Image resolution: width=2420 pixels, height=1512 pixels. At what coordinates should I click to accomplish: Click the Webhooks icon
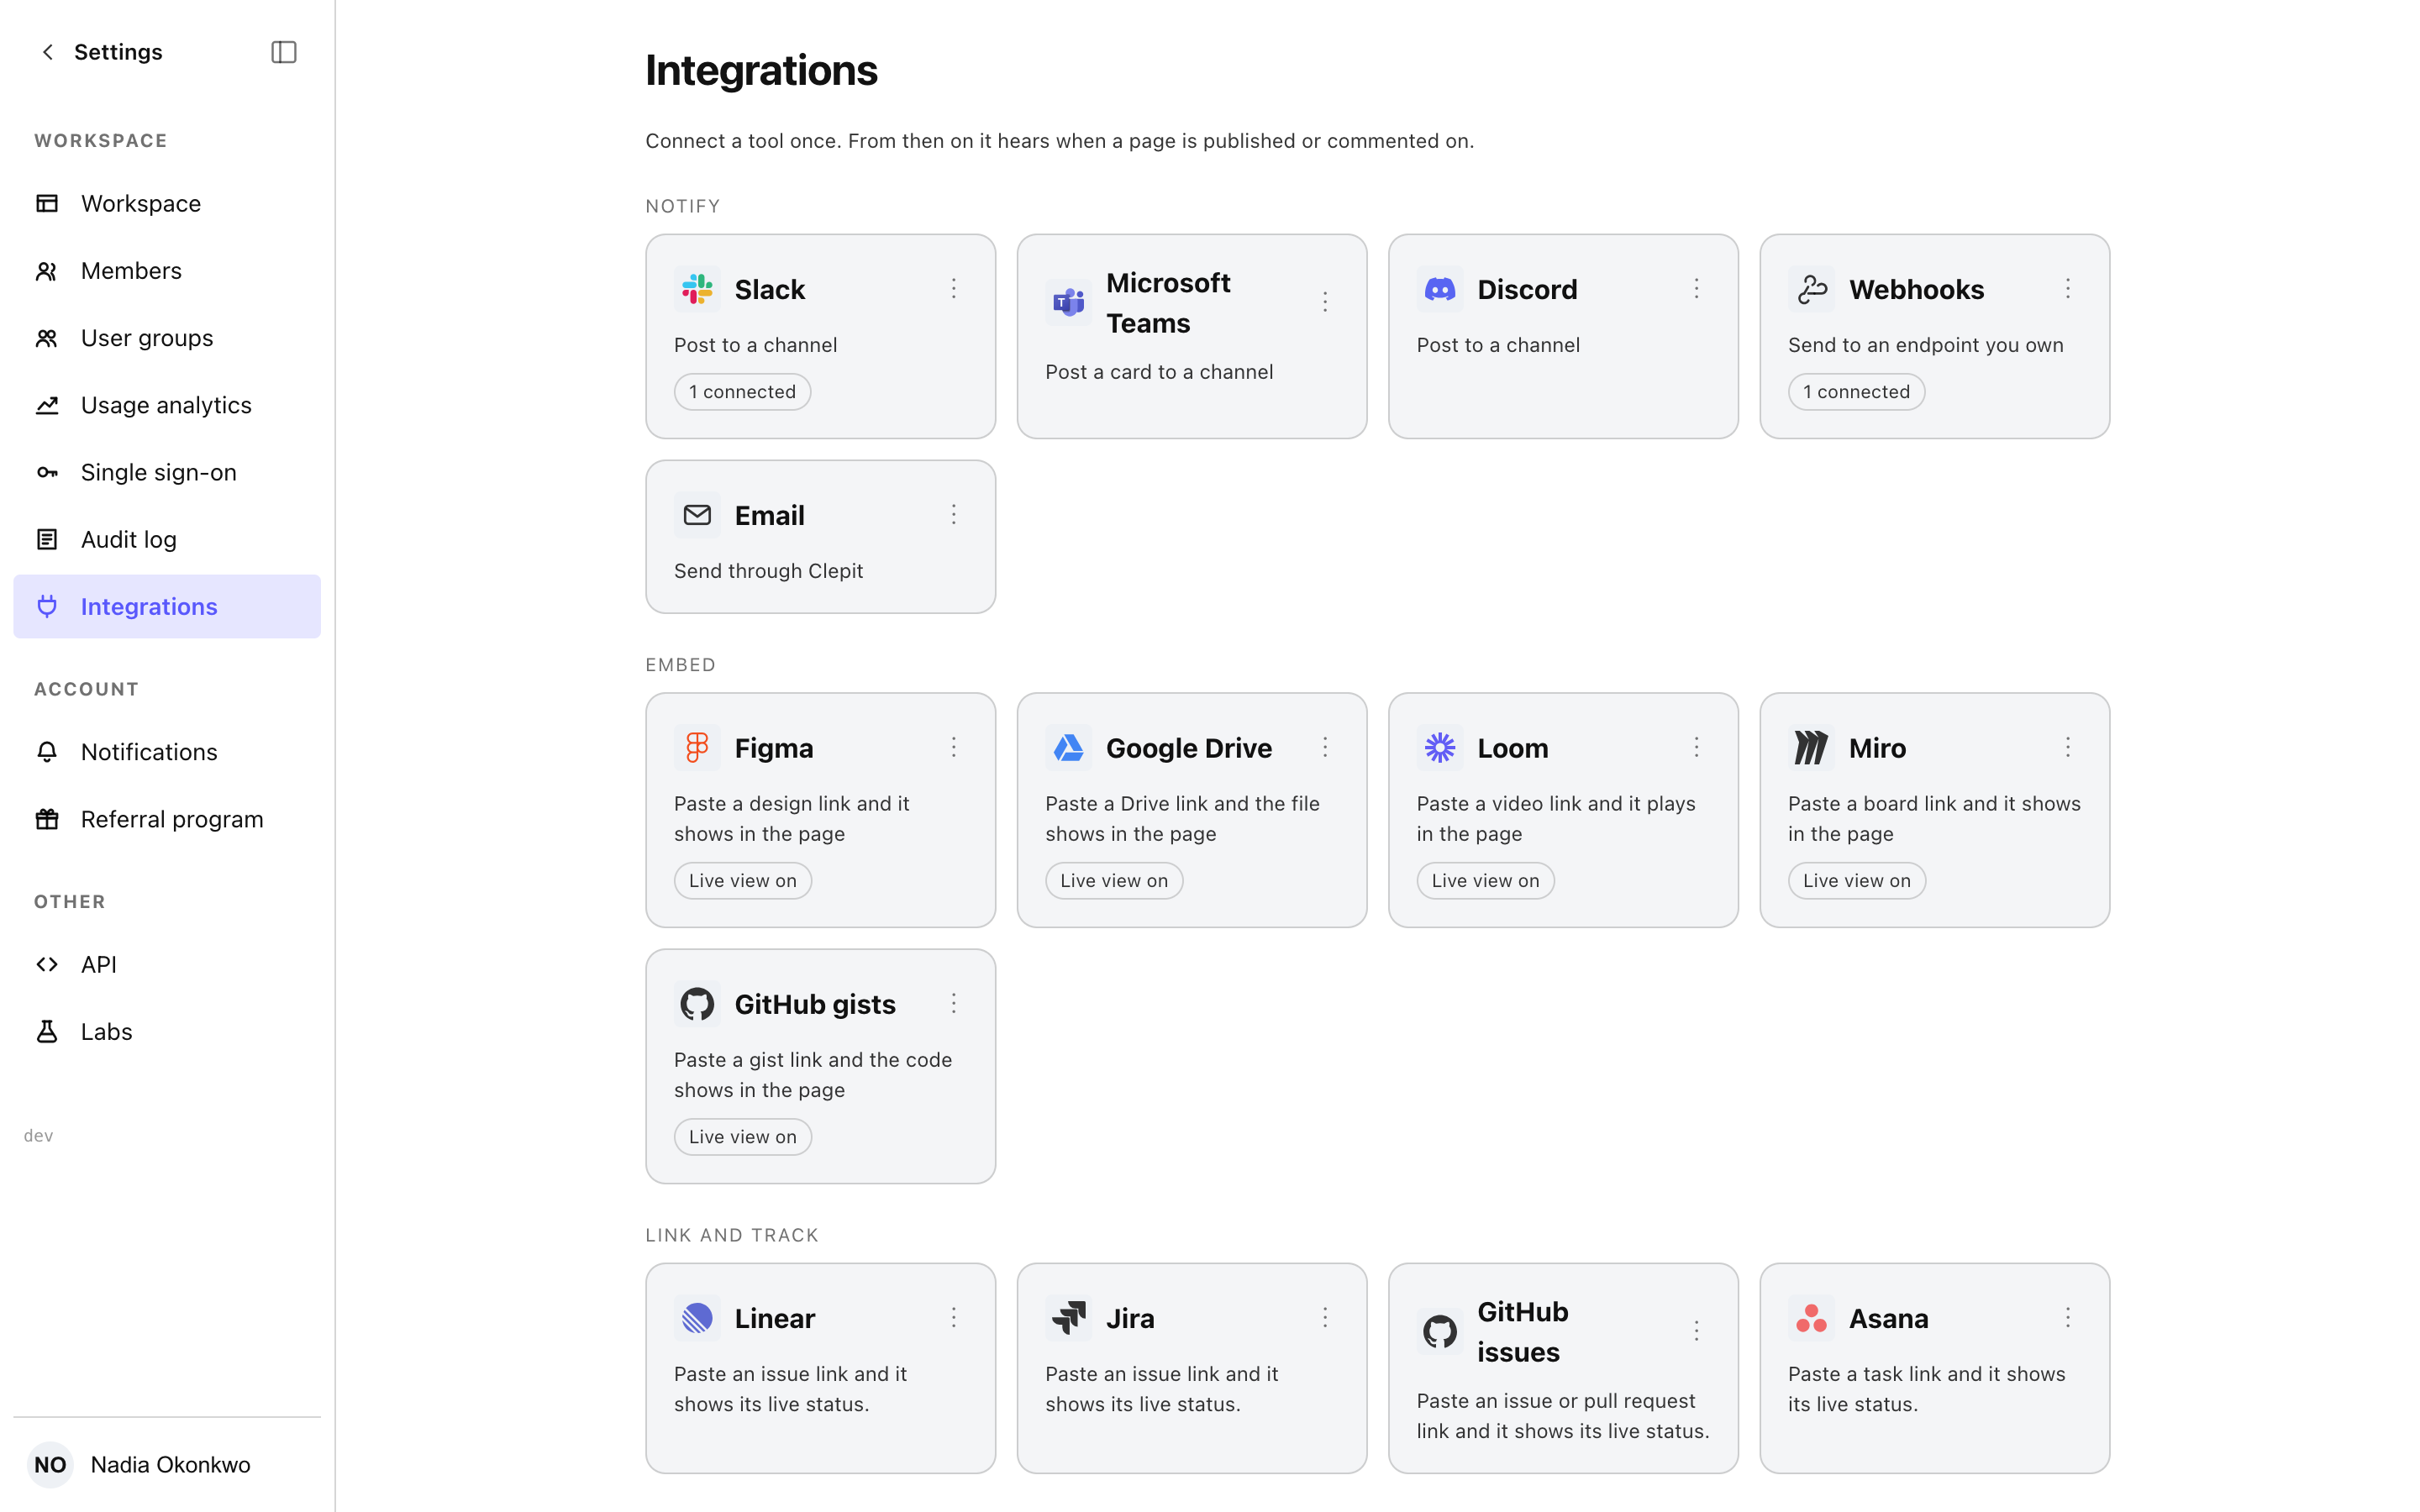pyautogui.click(x=1811, y=289)
